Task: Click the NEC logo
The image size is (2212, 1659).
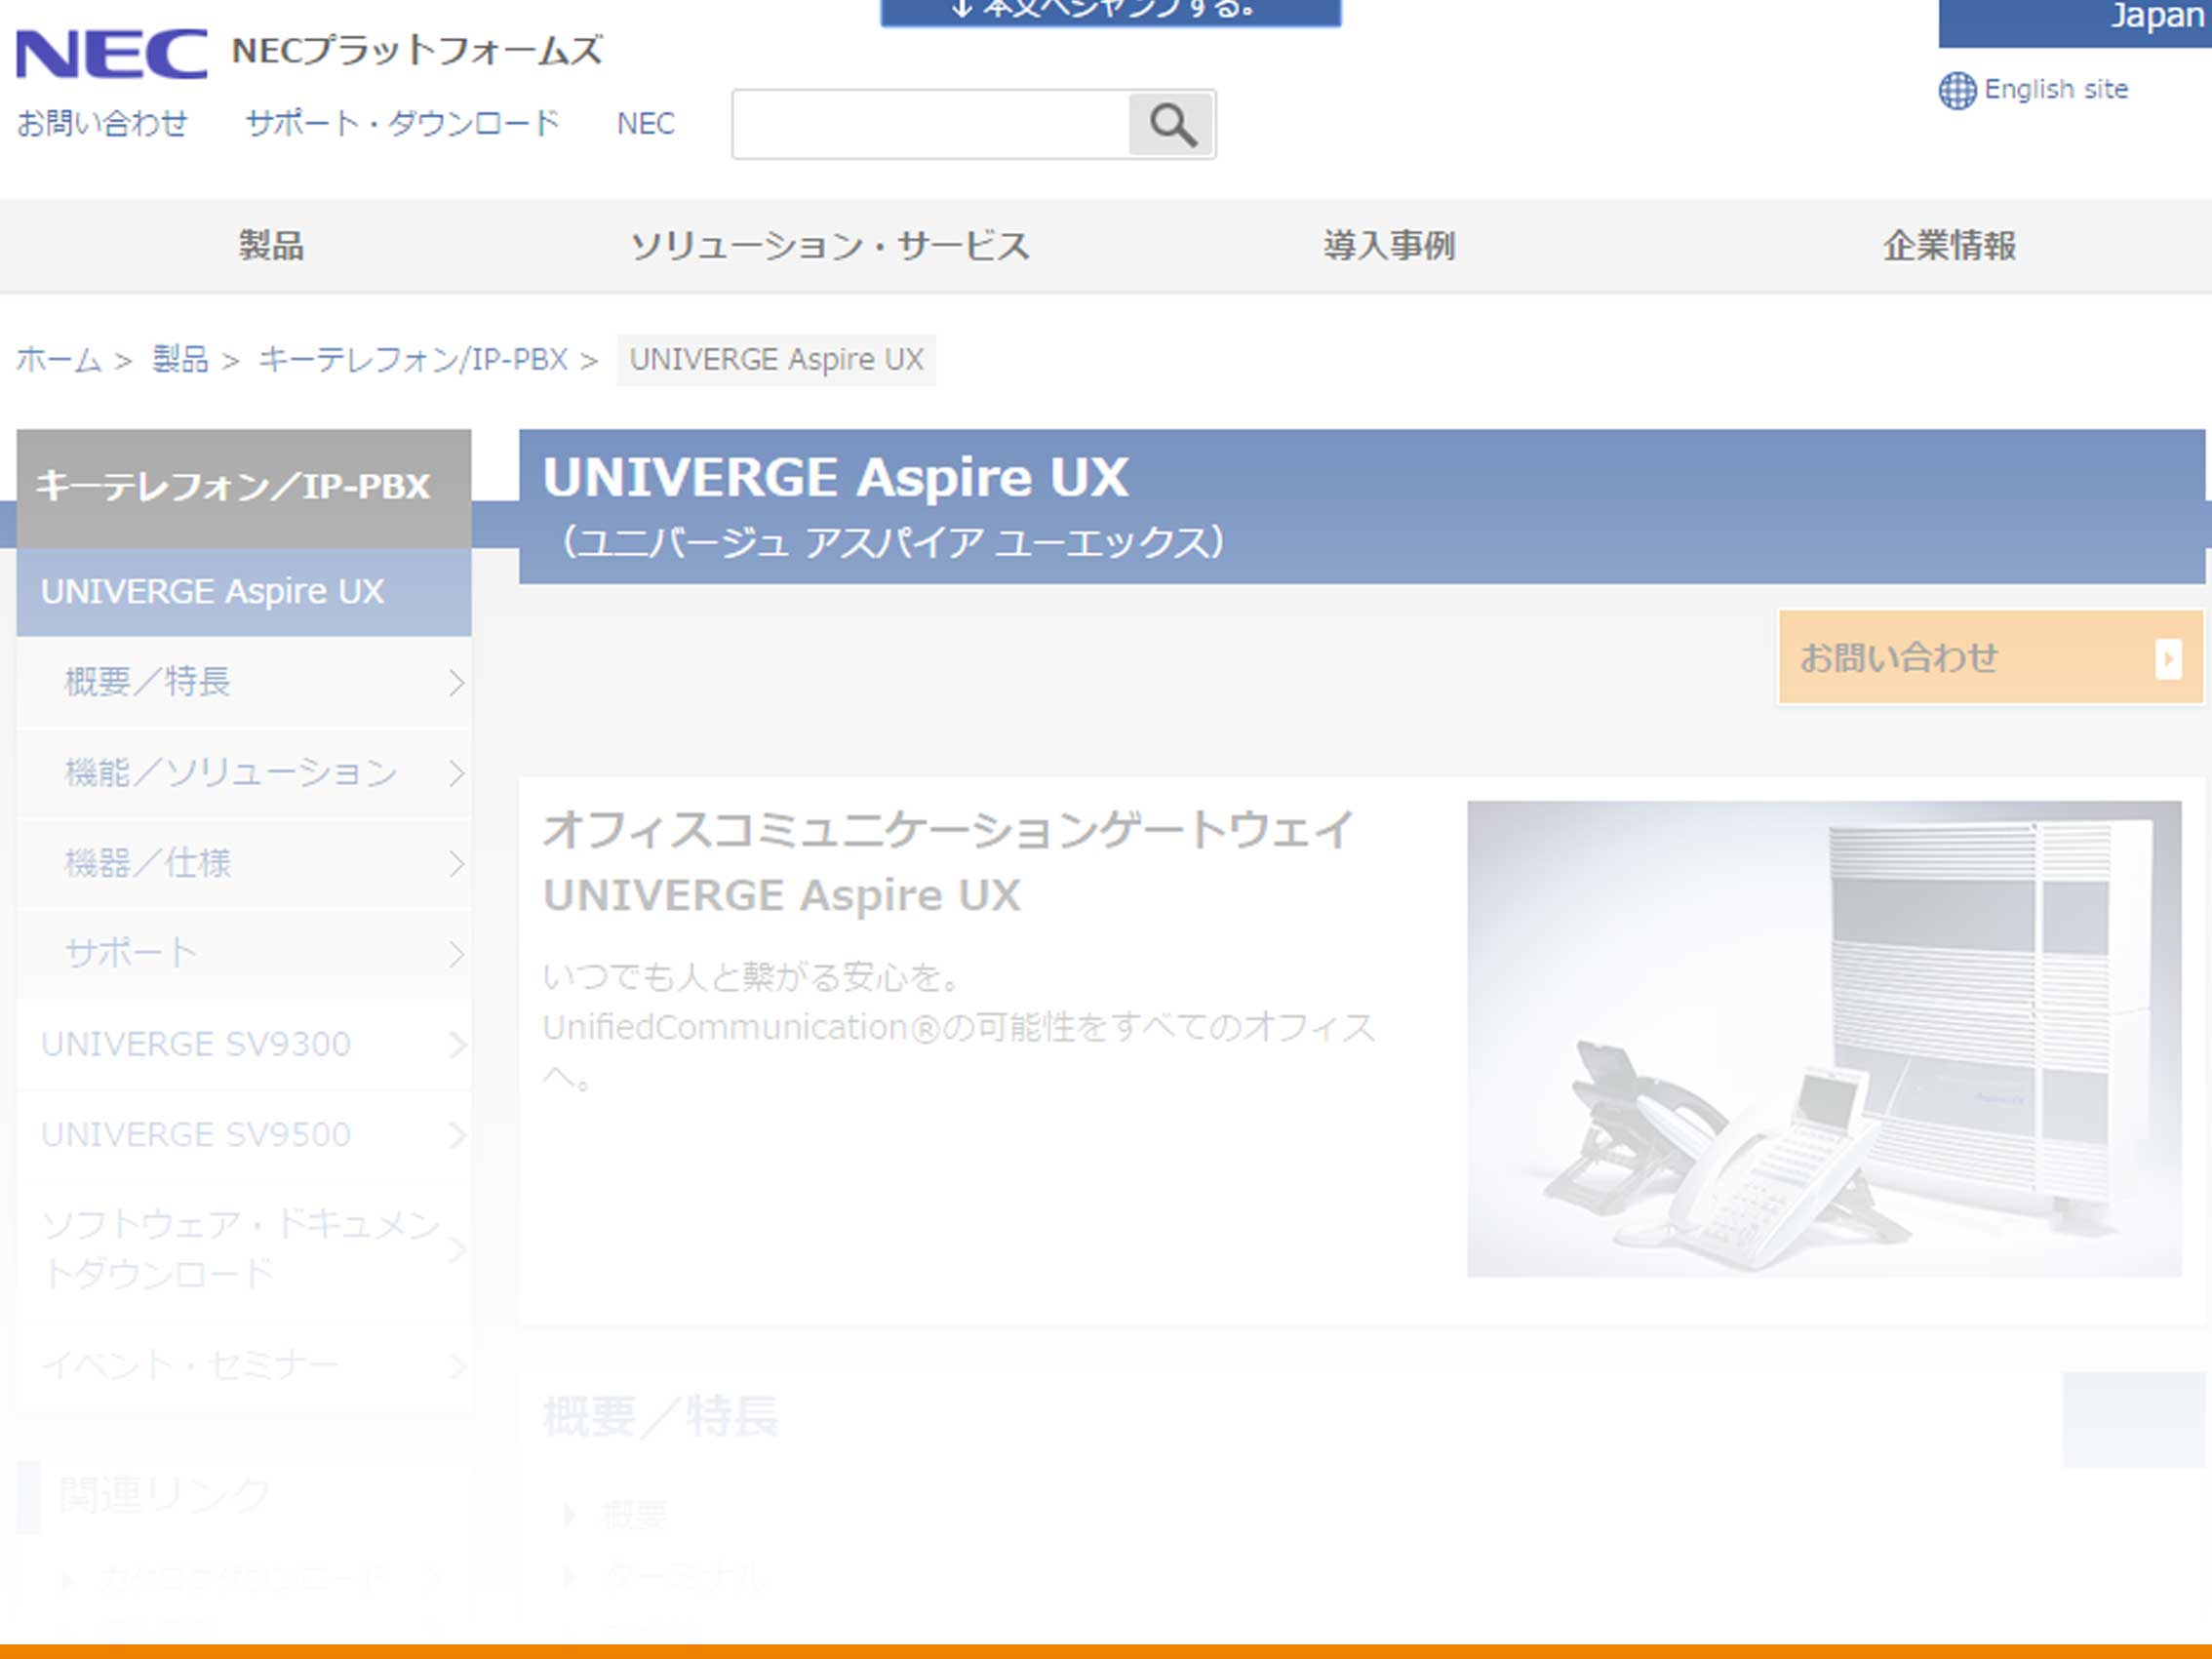Action: pyautogui.click(x=111, y=54)
